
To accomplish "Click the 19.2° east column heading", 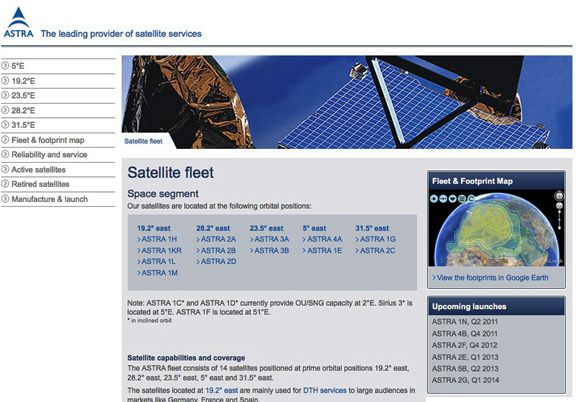I will pyautogui.click(x=154, y=228).
